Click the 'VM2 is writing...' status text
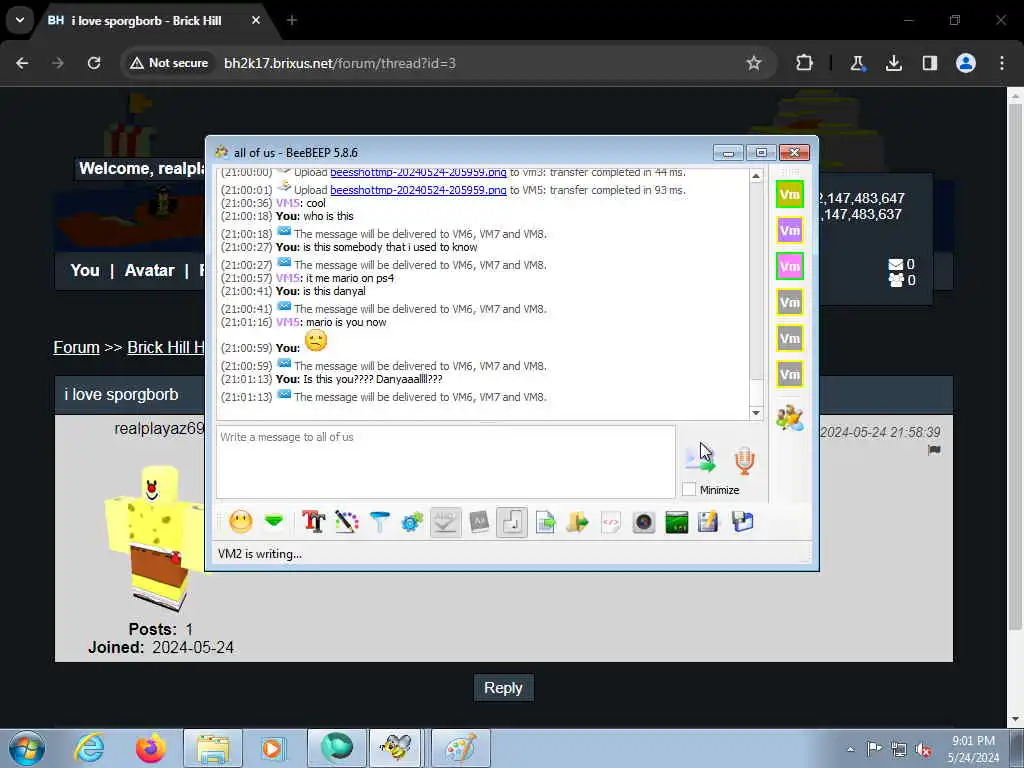Viewport: 1024px width, 768px height. click(259, 554)
